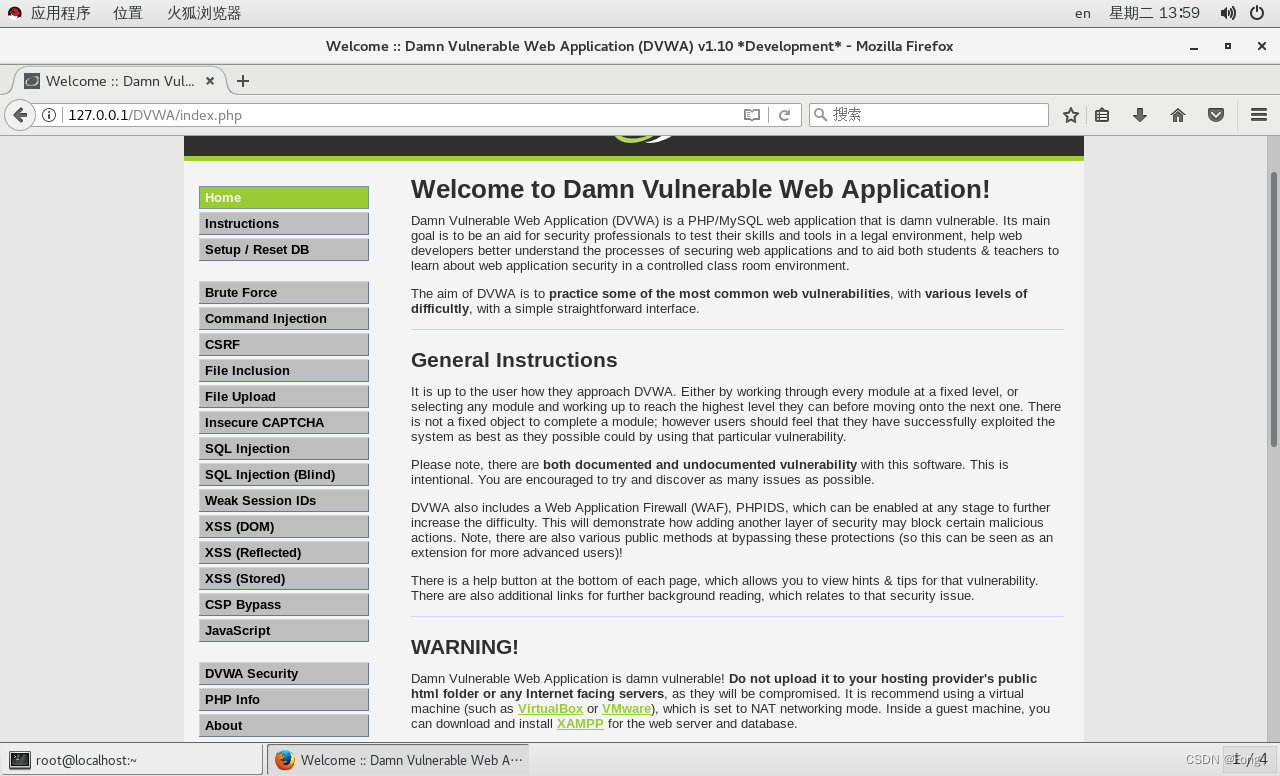Switch input language indicator 'en'
Image resolution: width=1280 pixels, height=776 pixels.
click(1083, 13)
